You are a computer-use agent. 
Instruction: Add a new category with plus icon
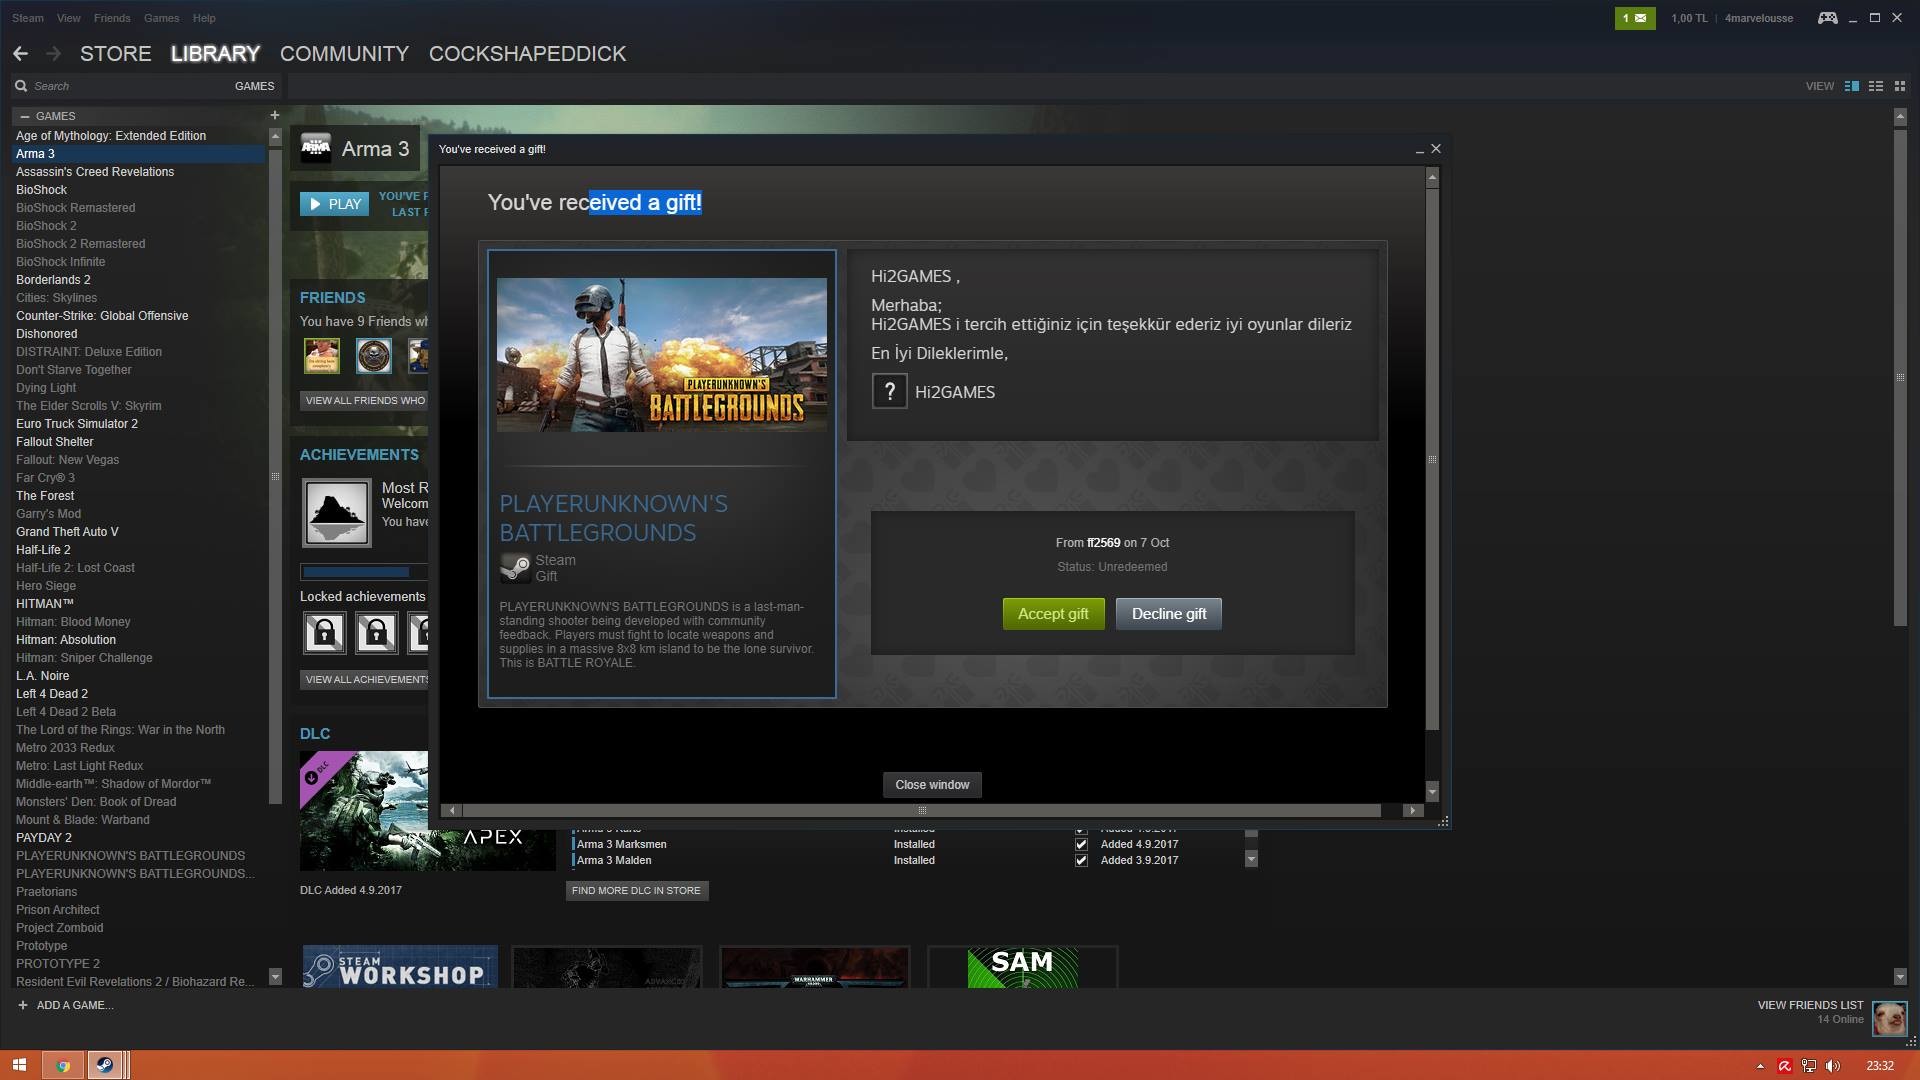point(274,116)
